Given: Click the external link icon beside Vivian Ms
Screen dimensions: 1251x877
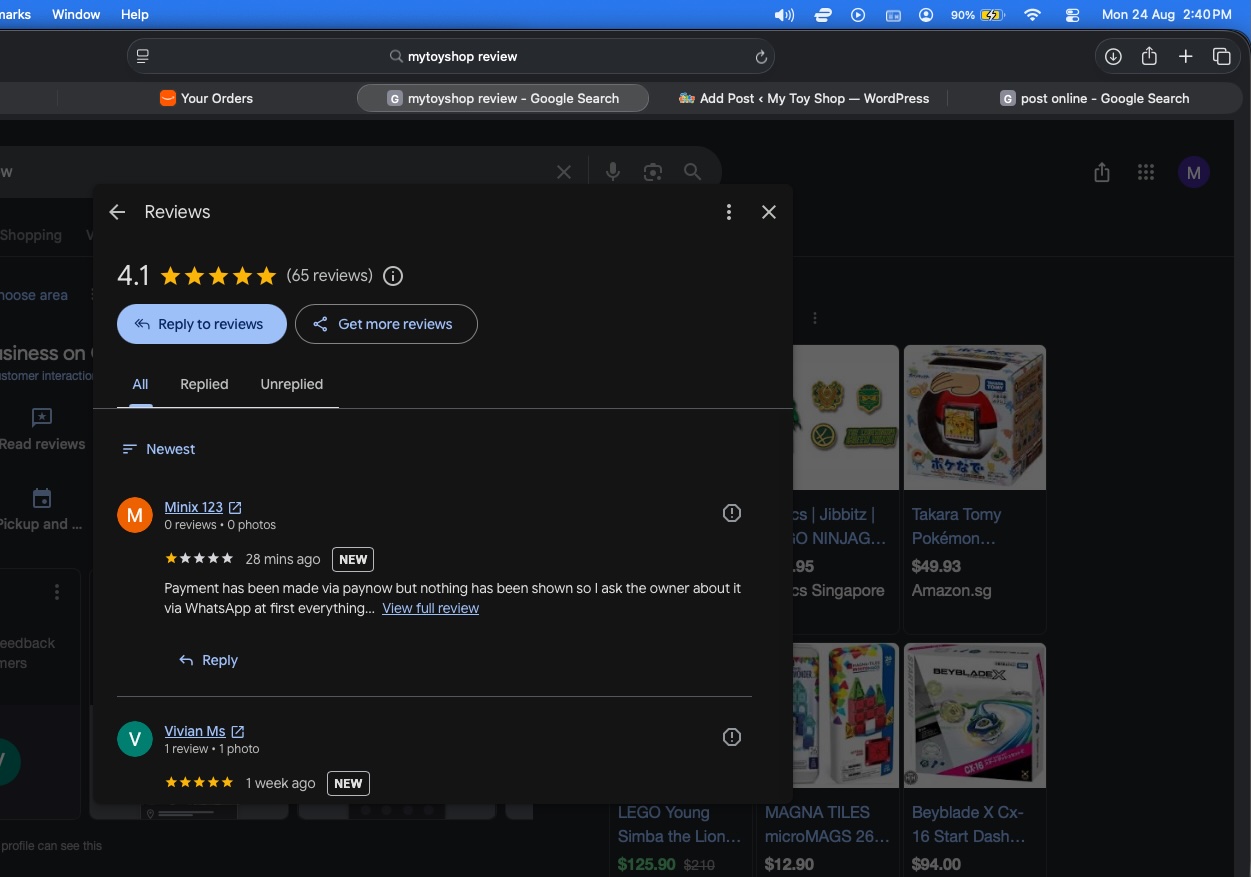Looking at the screenshot, I should [x=238, y=732].
